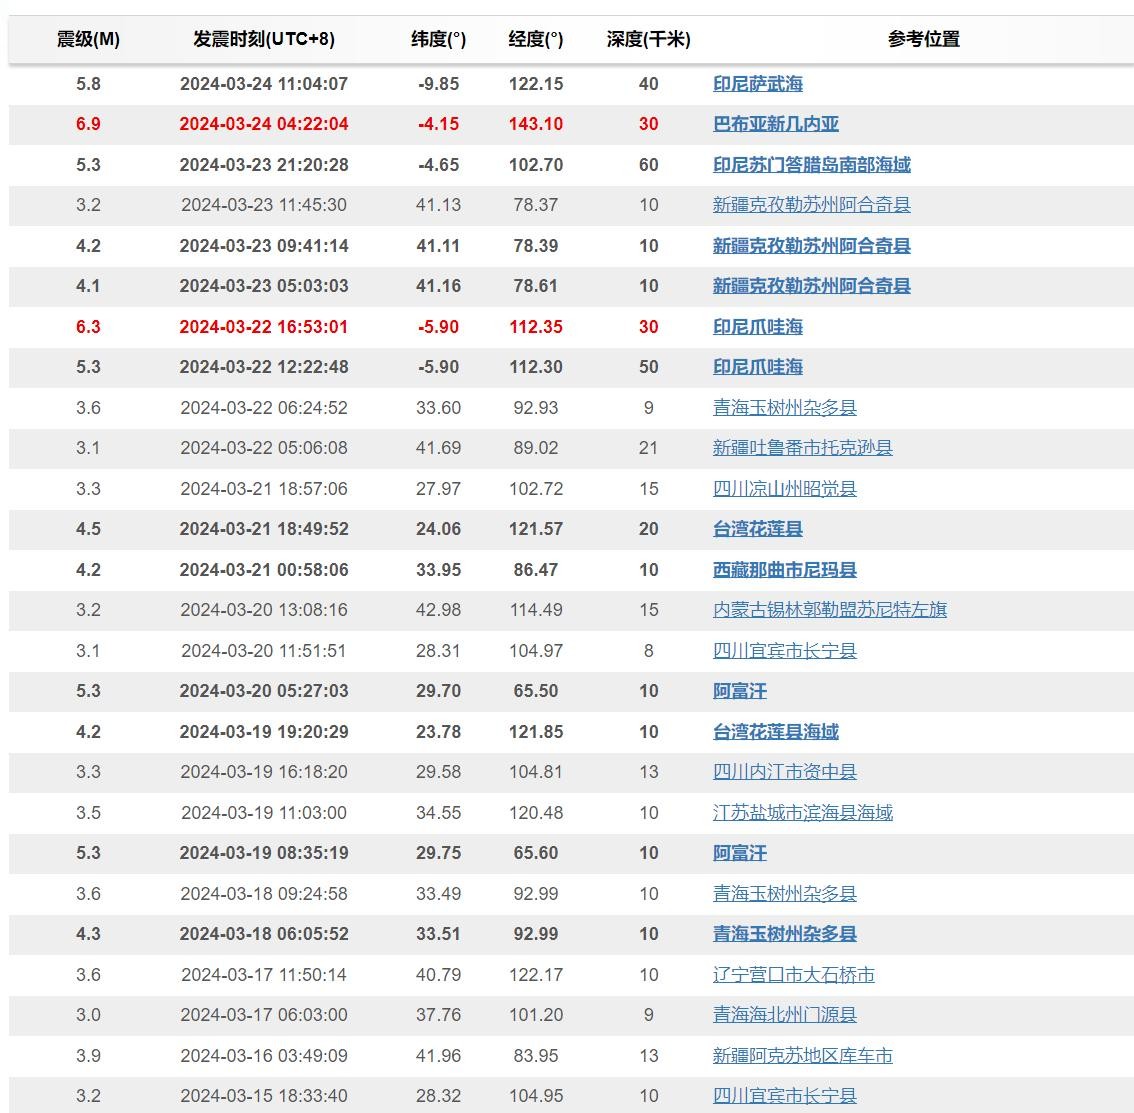This screenshot has width=1134, height=1113.
Task: Click the 参考位置 column header
Action: (x=923, y=39)
